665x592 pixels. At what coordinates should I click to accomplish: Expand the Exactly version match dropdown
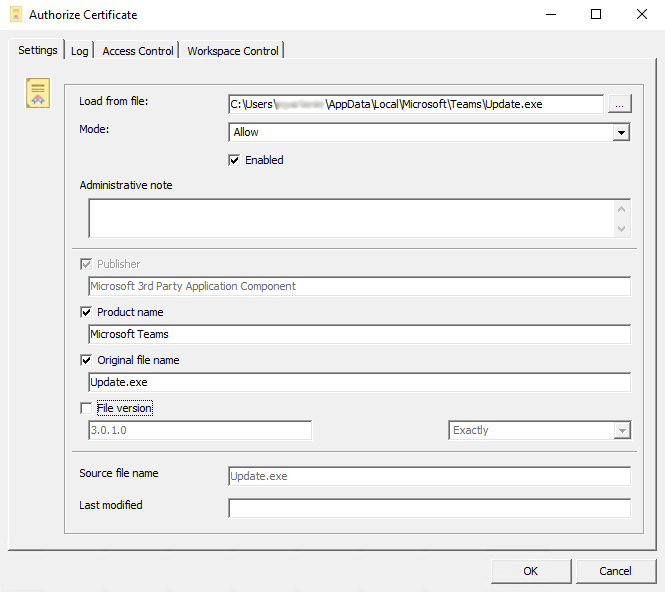539,430
